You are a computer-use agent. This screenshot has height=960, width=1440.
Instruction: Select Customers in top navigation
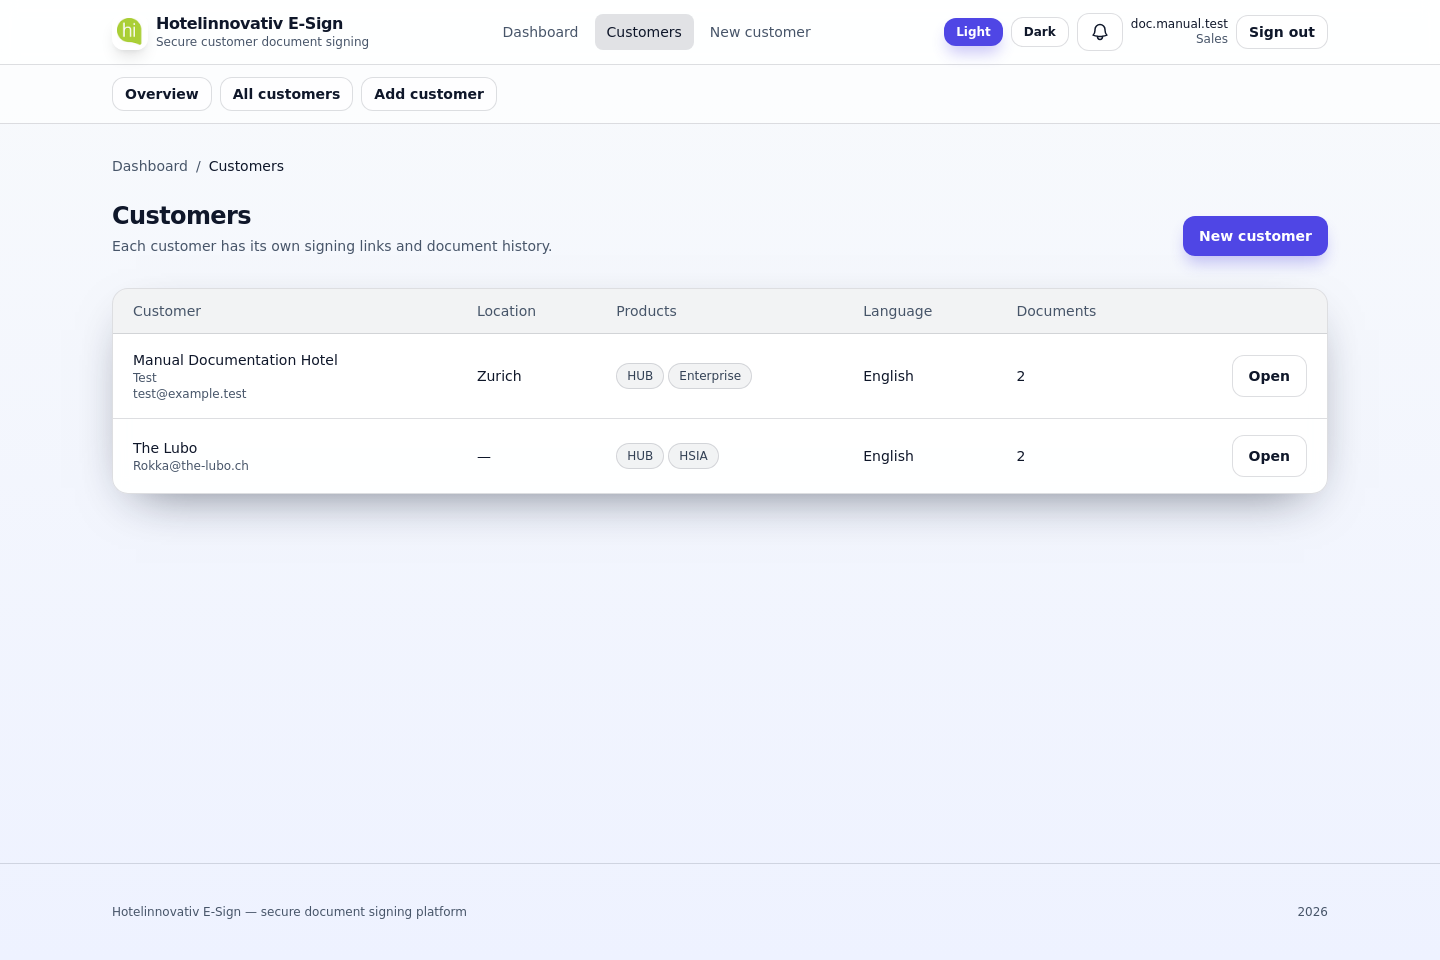pos(644,32)
